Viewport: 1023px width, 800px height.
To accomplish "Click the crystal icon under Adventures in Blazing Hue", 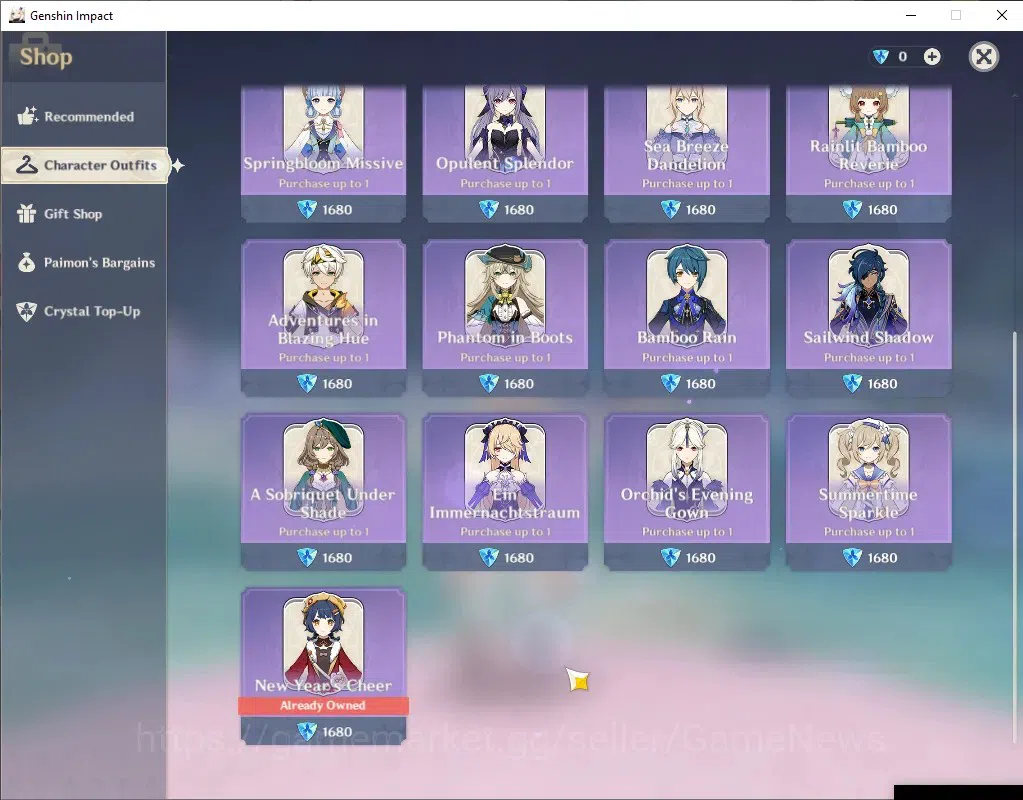I will 307,383.
